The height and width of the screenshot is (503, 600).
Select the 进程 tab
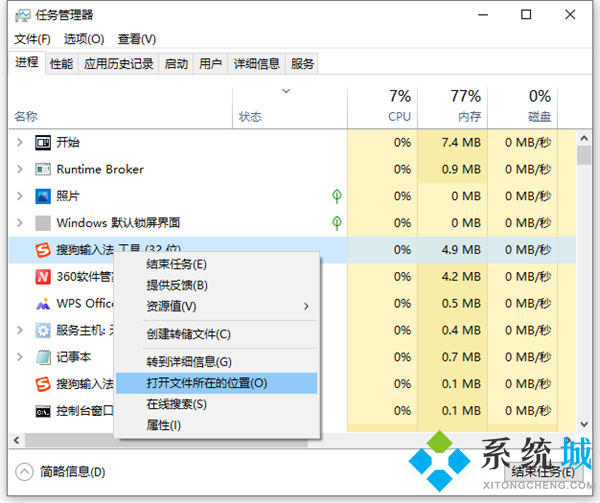pyautogui.click(x=26, y=62)
